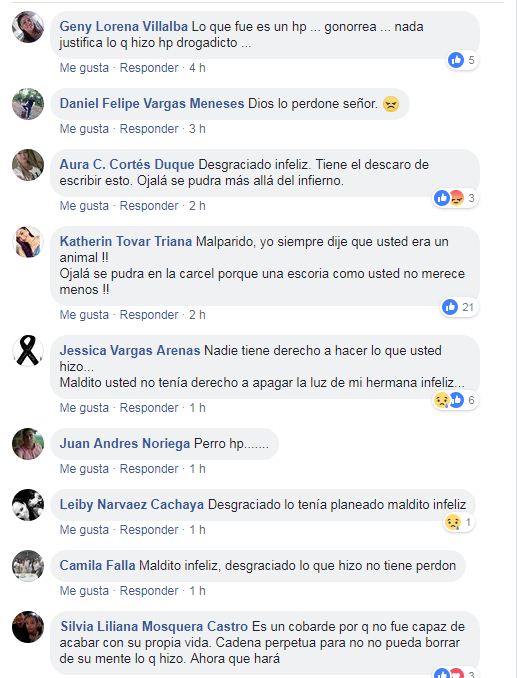
Task: Click Me gusta under Juan Andres Noriega's comment
Action: click(x=84, y=469)
